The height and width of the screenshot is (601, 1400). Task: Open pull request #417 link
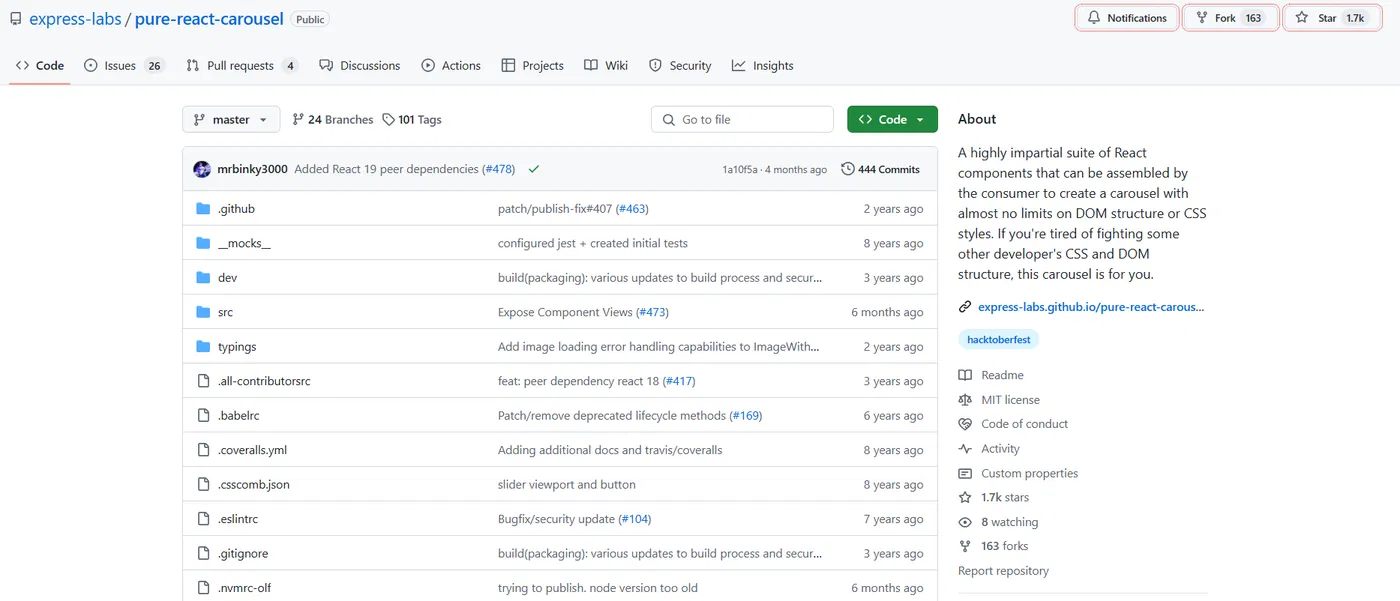pyautogui.click(x=679, y=381)
